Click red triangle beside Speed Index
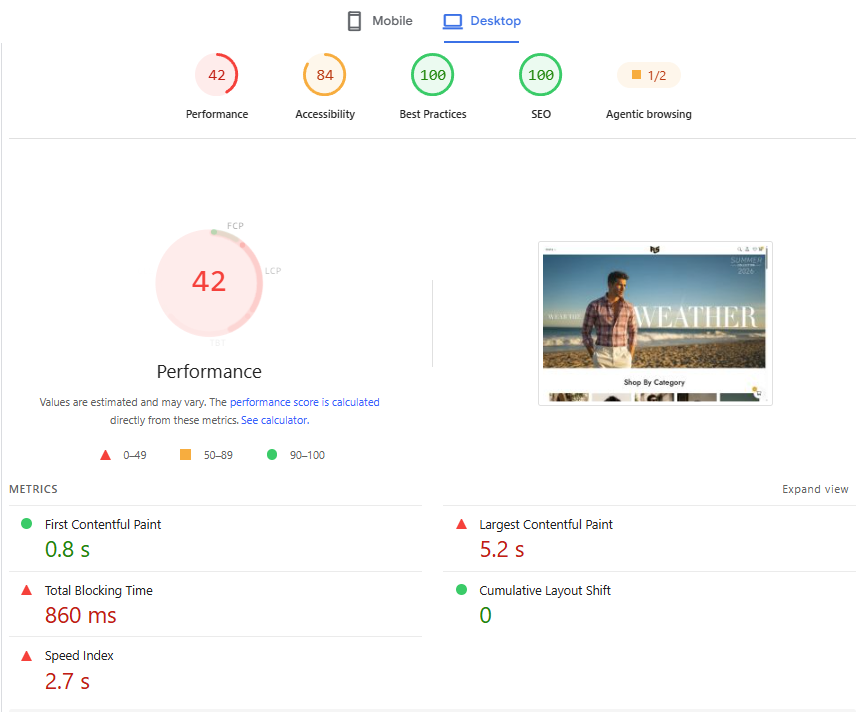863x712 pixels. [x=26, y=656]
